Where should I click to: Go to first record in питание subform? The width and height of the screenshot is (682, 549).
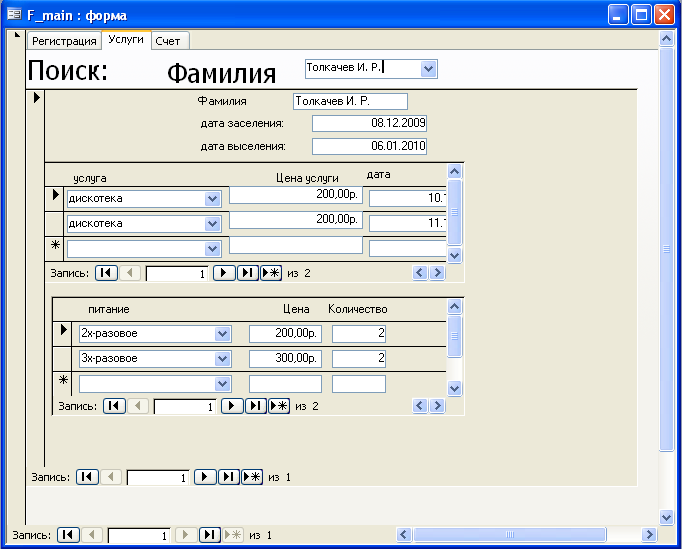pyautogui.click(x=113, y=406)
